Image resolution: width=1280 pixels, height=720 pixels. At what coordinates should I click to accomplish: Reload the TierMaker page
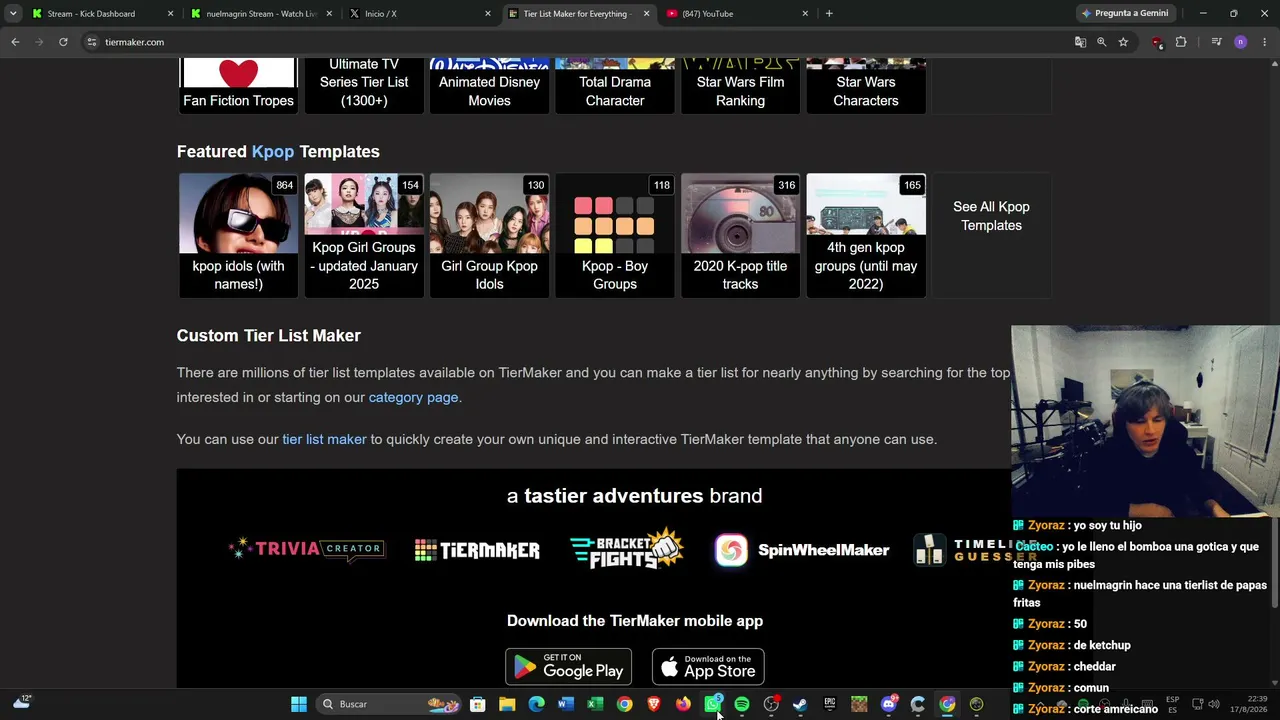[63, 42]
